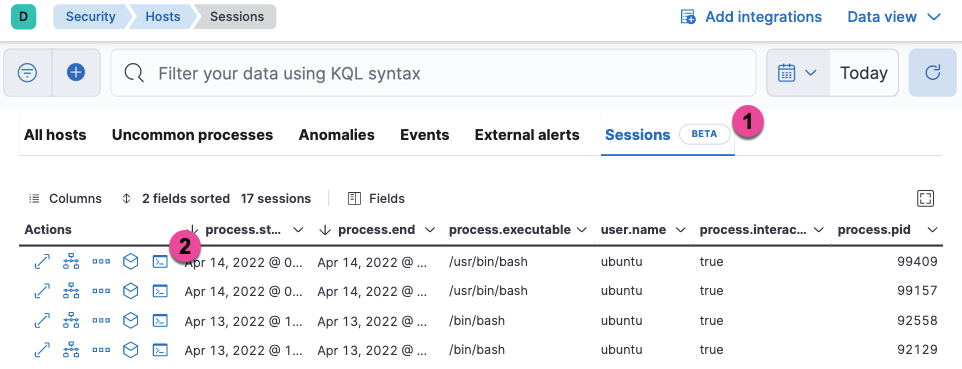This screenshot has width=962, height=369.
Task: Open the Fields browser
Action: tap(376, 198)
